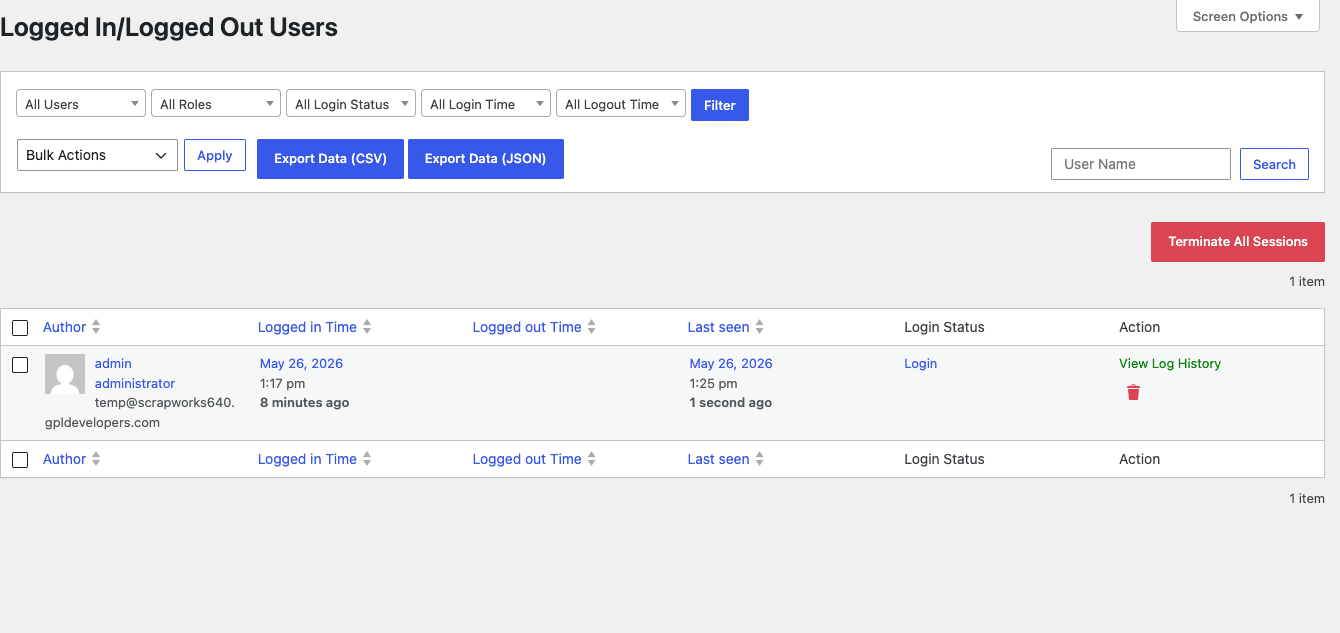Viewport: 1340px width, 633px height.
Task: Select the '1 second ago' text
Action: point(731,403)
